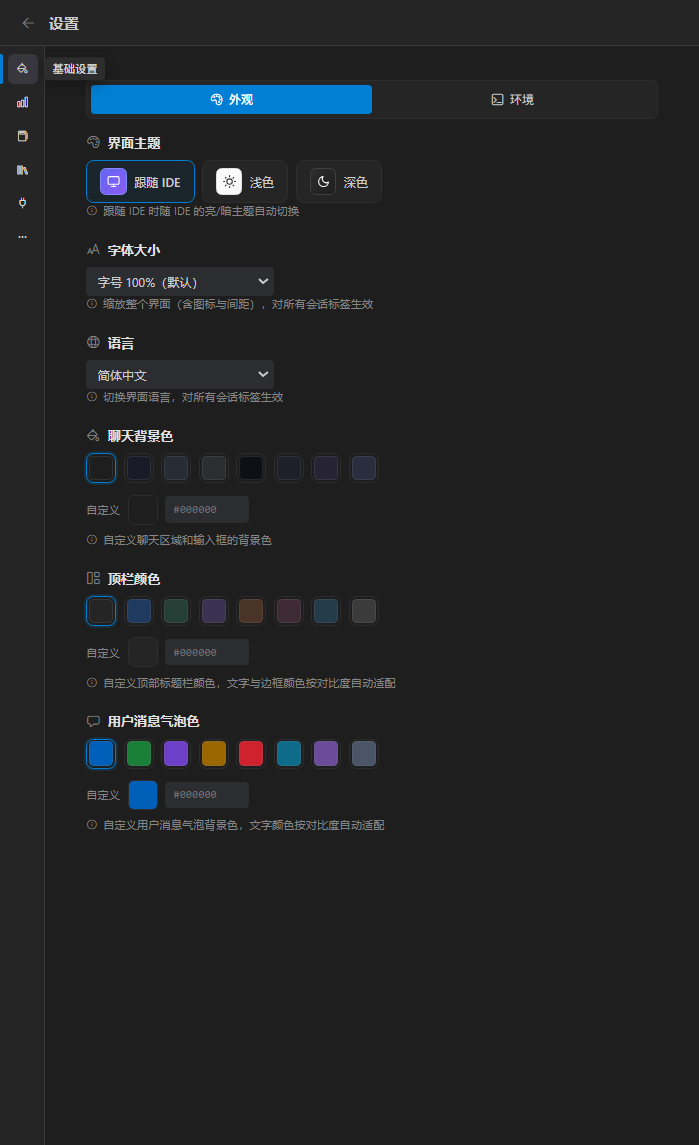This screenshot has width=699, height=1145.
Task: Focus the hex input under 聊天背景色
Action: tap(207, 510)
